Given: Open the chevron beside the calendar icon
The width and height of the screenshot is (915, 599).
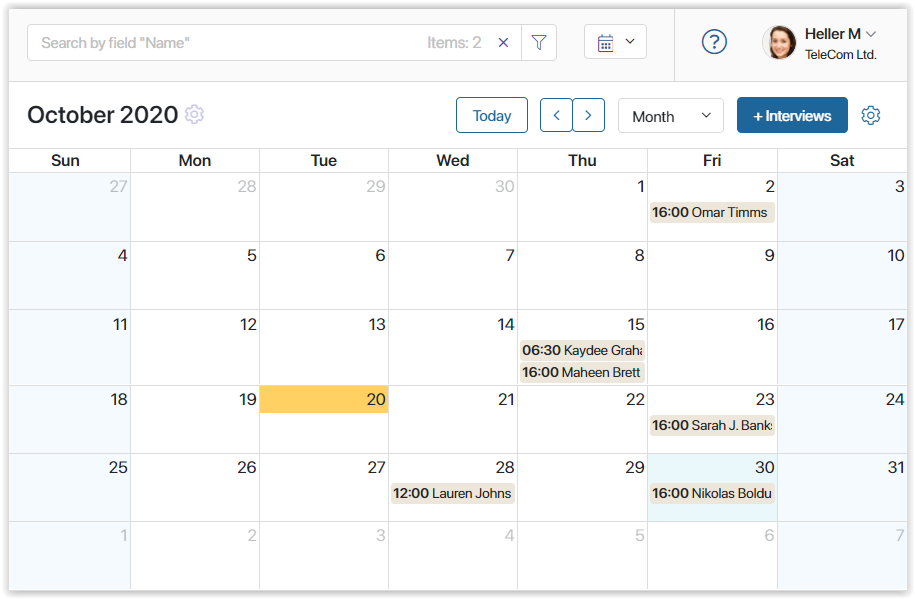Looking at the screenshot, I should [x=628, y=41].
